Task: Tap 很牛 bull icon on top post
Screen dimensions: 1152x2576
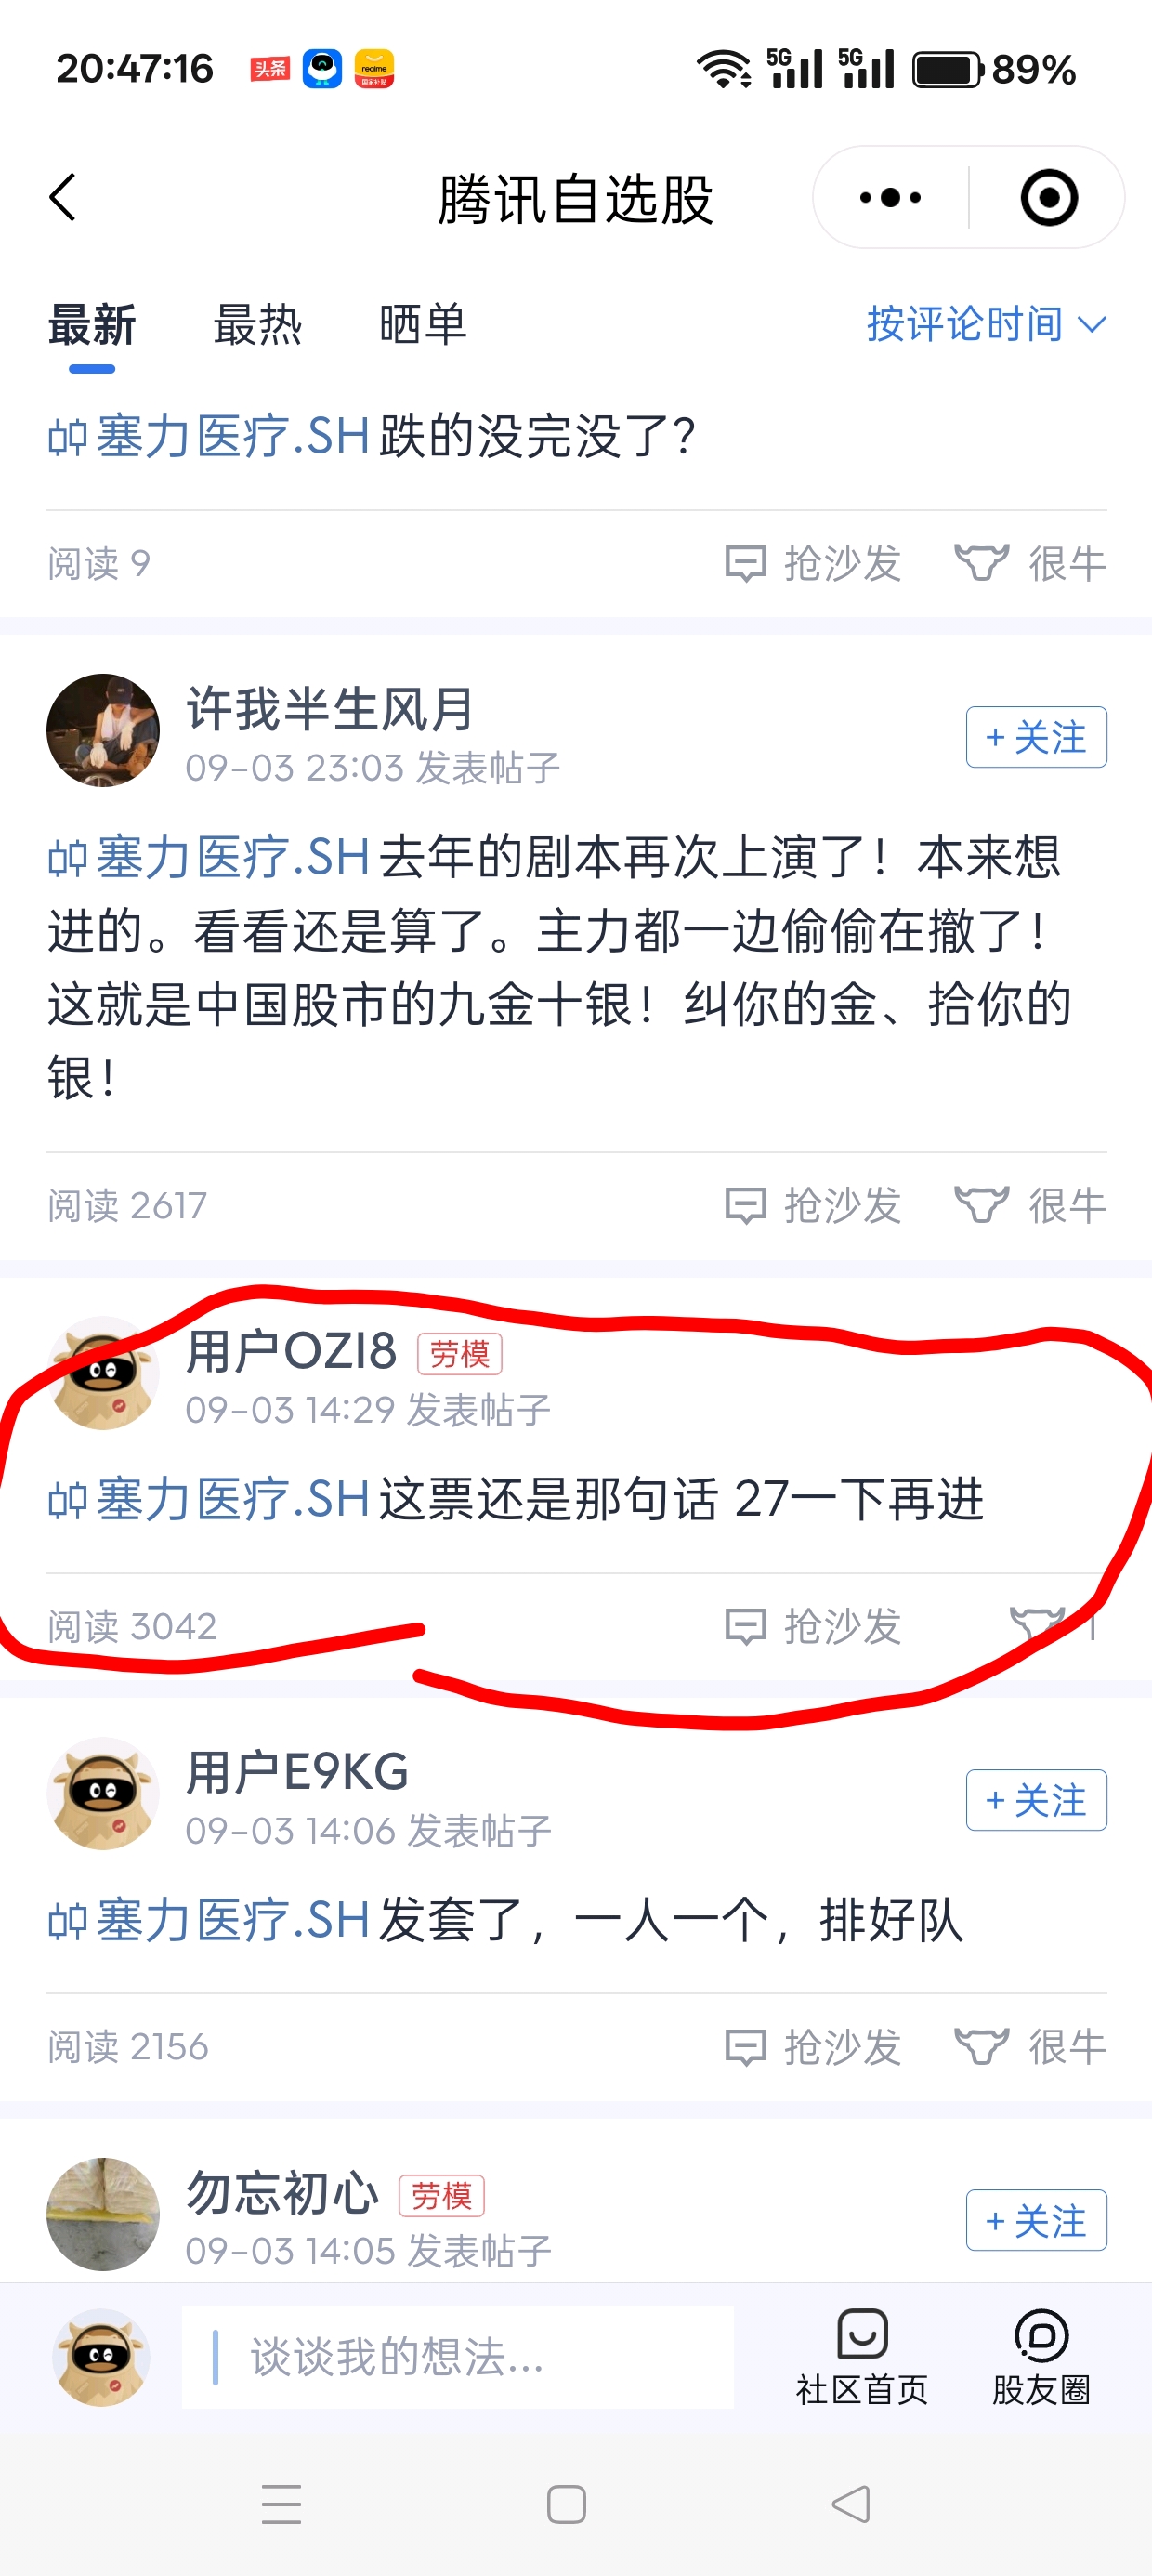Action: pyautogui.click(x=1030, y=563)
